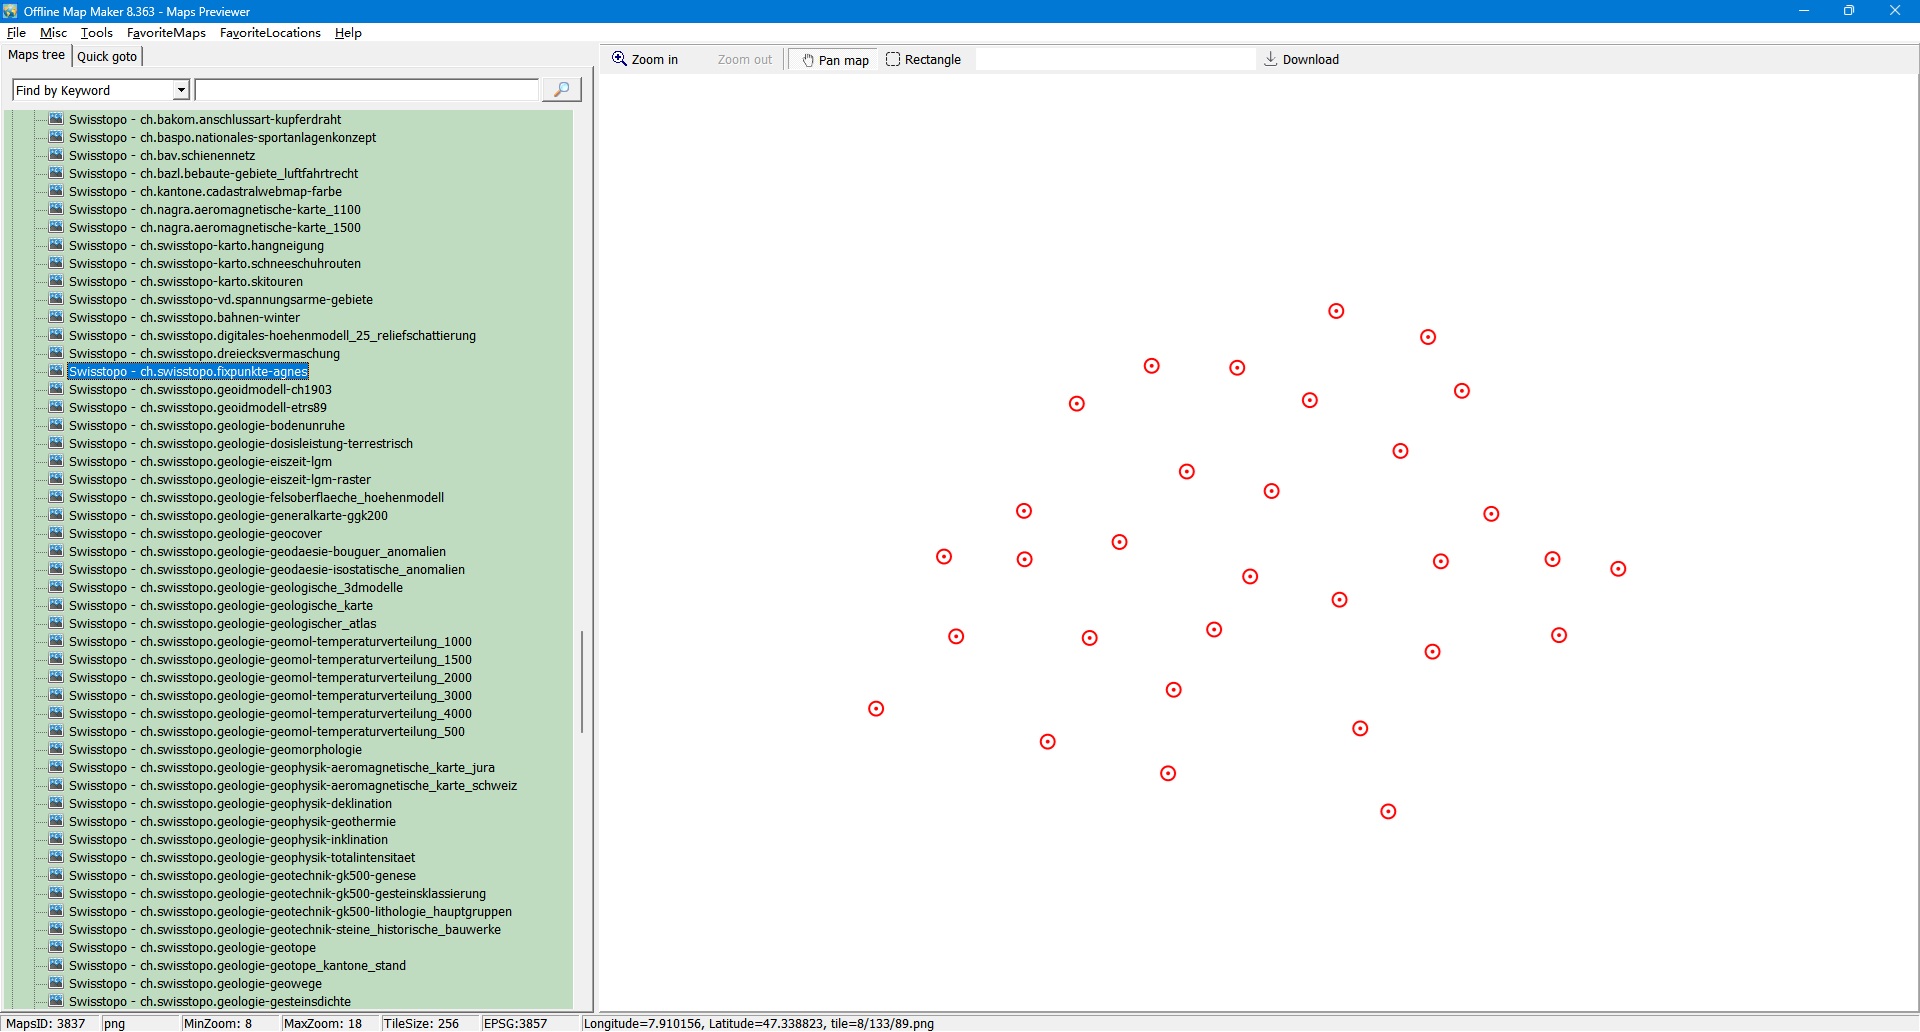Click map icon beside ch.bav.schienennetz
The image size is (1920, 1032).
pos(56,155)
